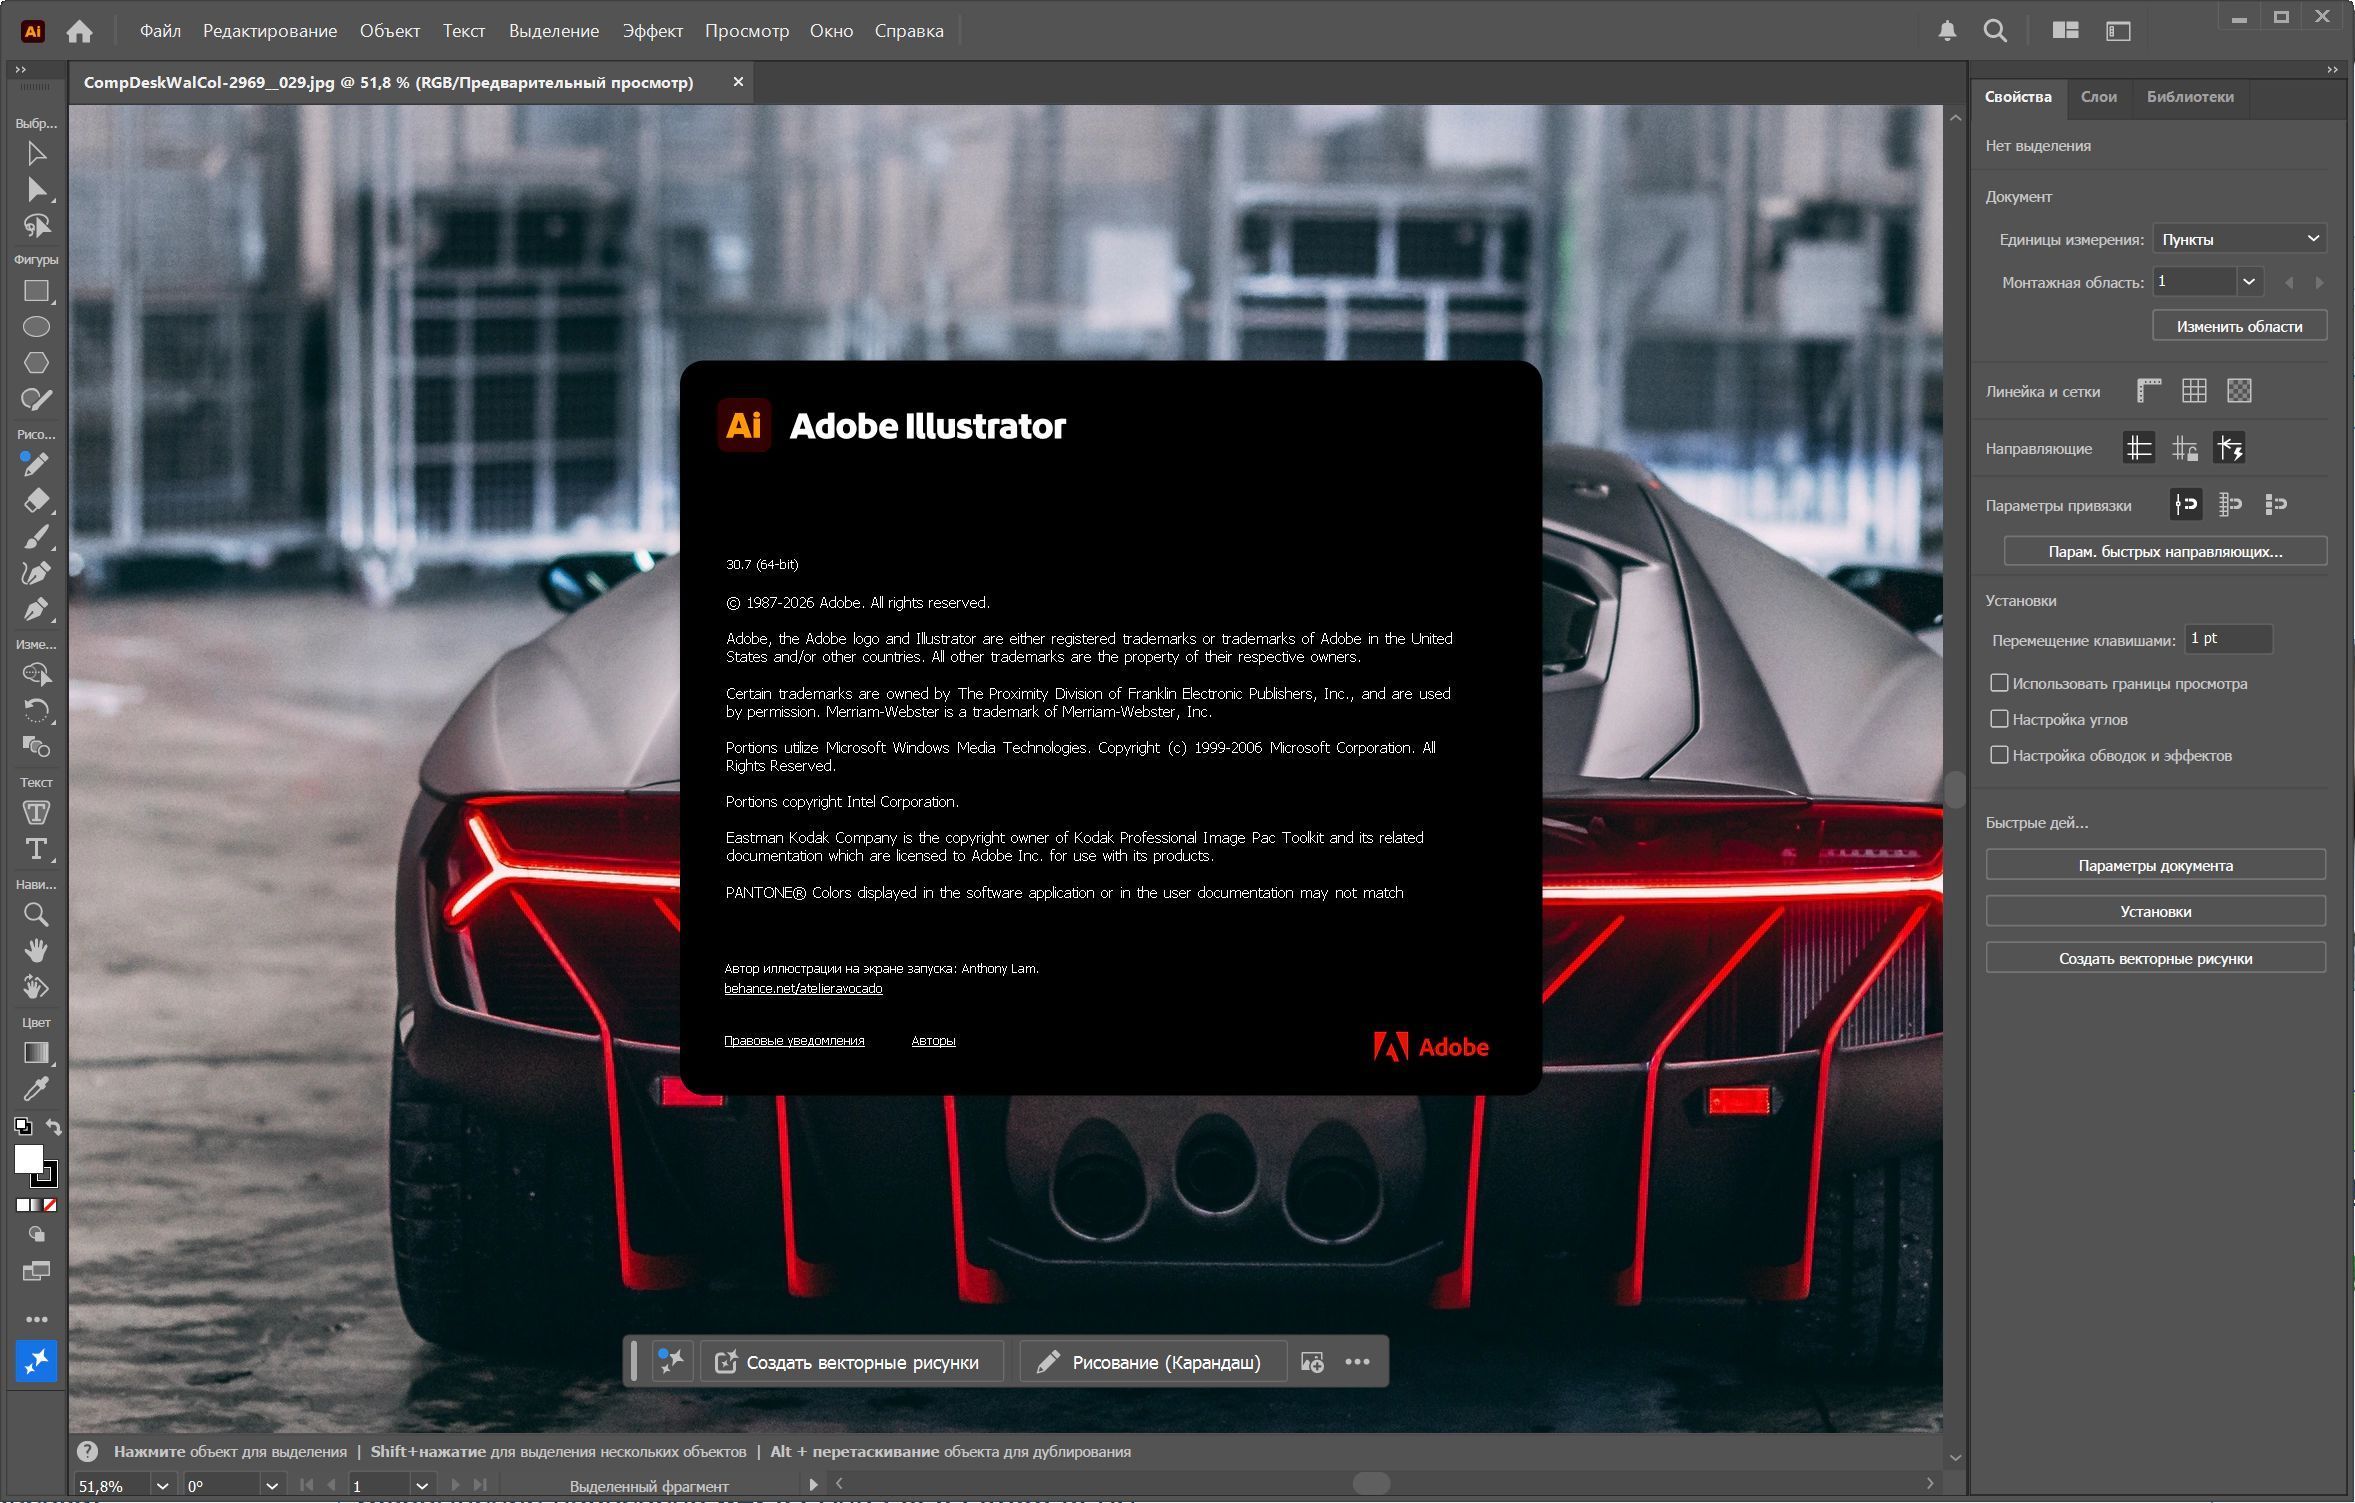Open the search icon in top bar
The height and width of the screenshot is (1503, 2355).
[x=1995, y=31]
